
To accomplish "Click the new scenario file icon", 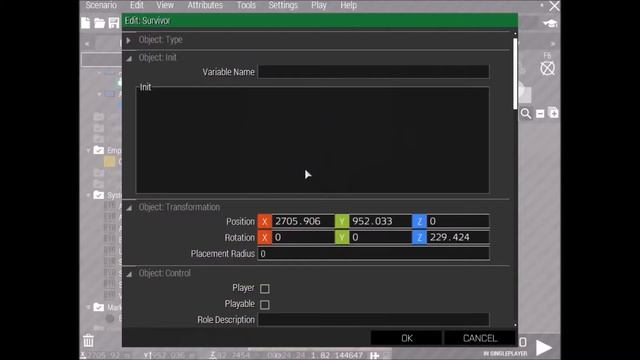I will click(x=85, y=23).
